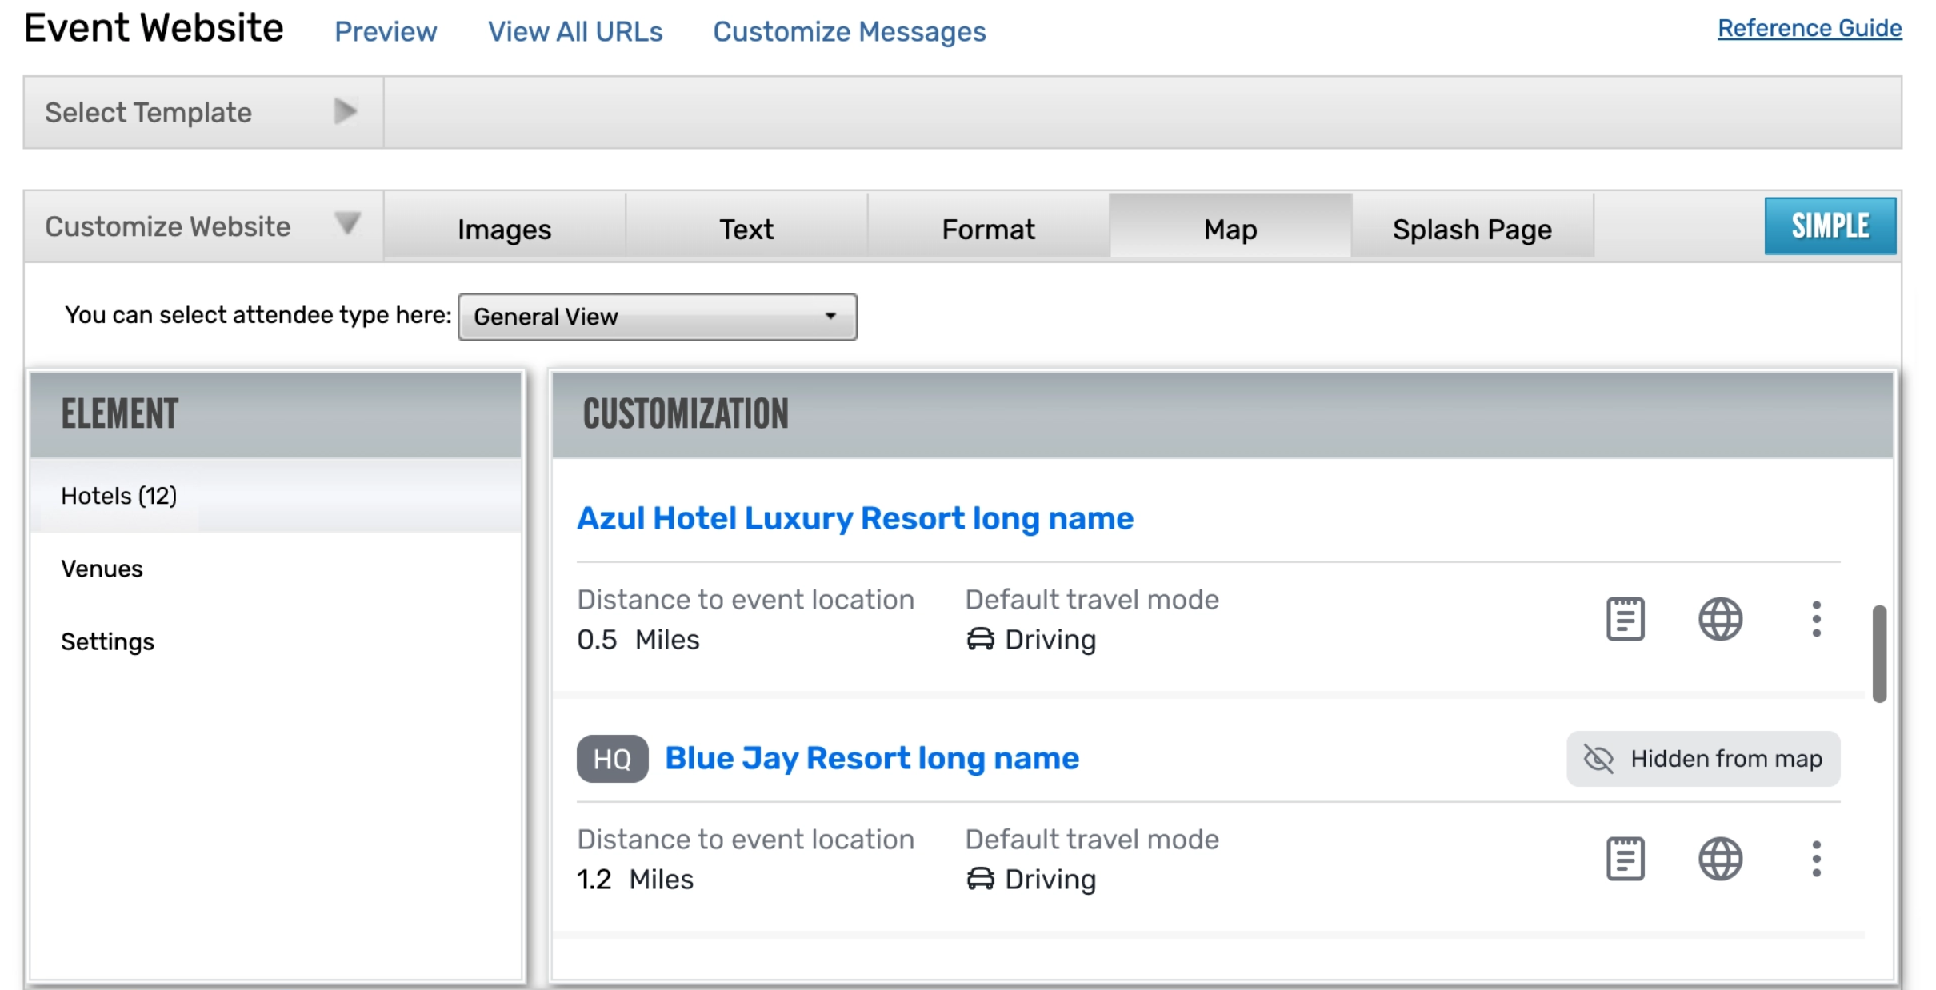Click the Preview link

[x=385, y=32]
